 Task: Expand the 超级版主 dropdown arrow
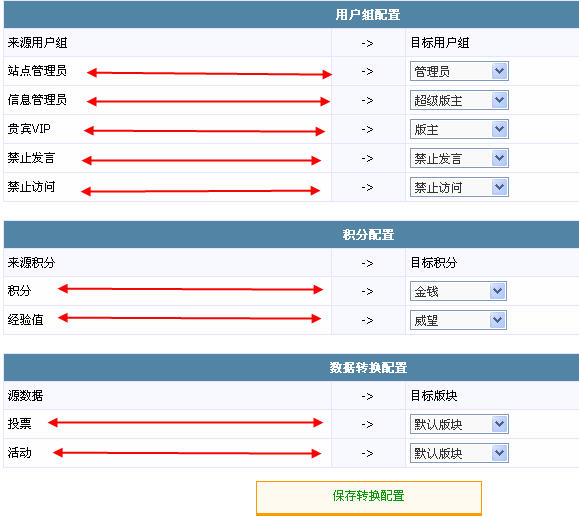click(499, 100)
